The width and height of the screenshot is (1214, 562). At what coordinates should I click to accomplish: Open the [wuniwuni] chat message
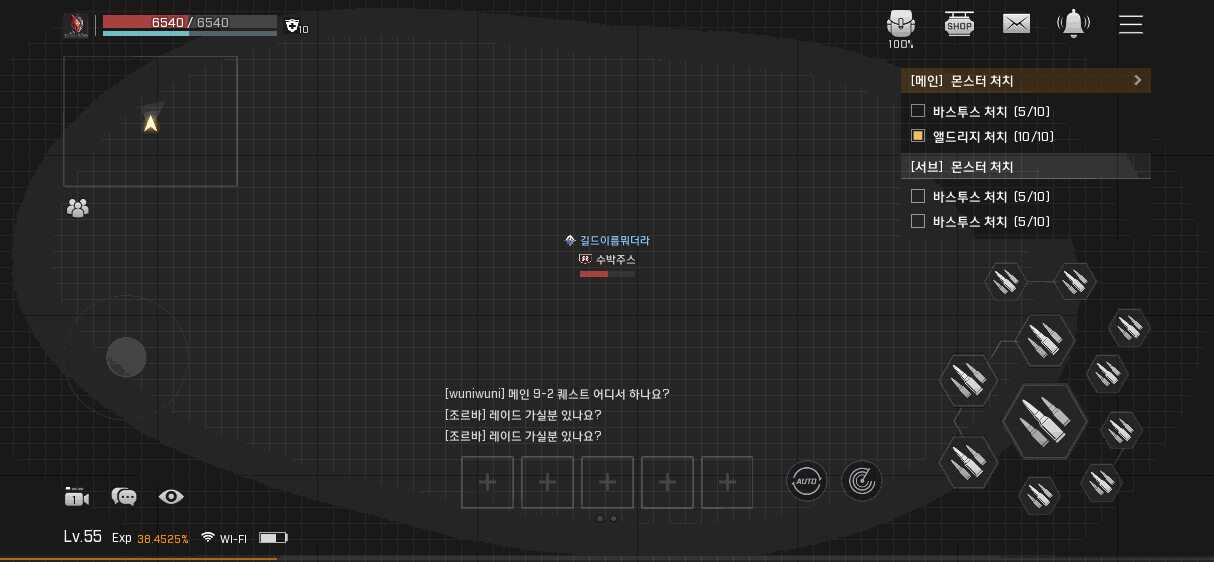557,394
